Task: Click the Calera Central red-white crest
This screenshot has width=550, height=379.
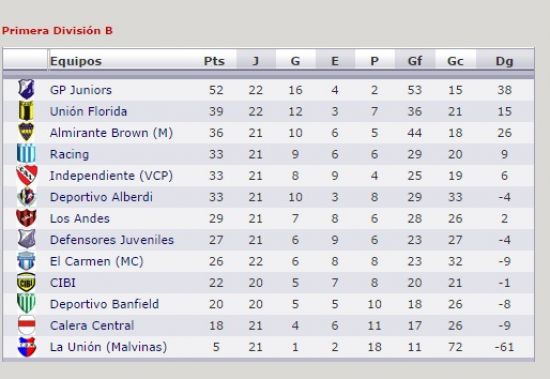Action: pyautogui.click(x=27, y=325)
